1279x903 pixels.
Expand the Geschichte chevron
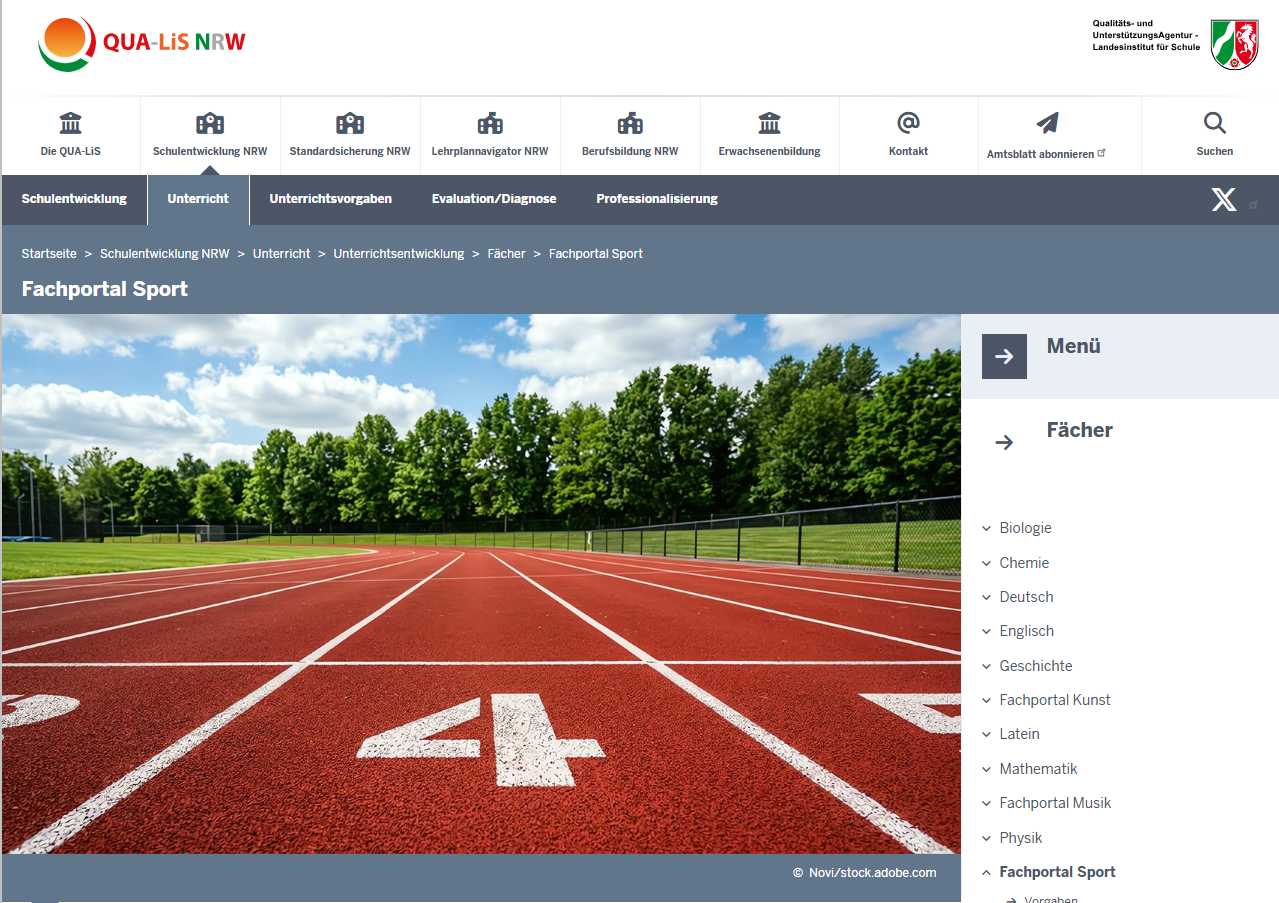(986, 666)
